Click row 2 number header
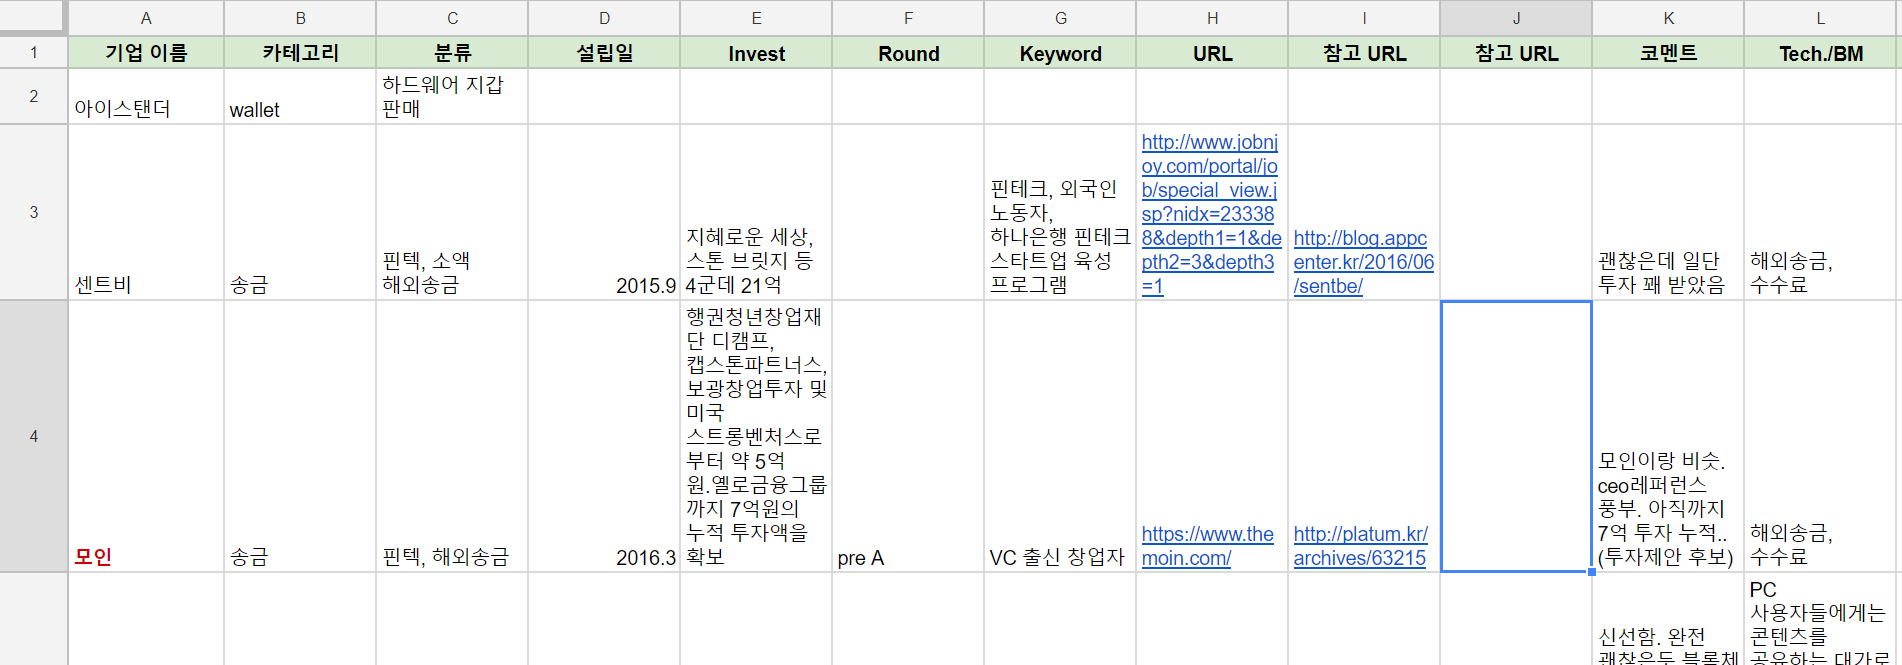Image resolution: width=1902 pixels, height=665 pixels. click(34, 96)
